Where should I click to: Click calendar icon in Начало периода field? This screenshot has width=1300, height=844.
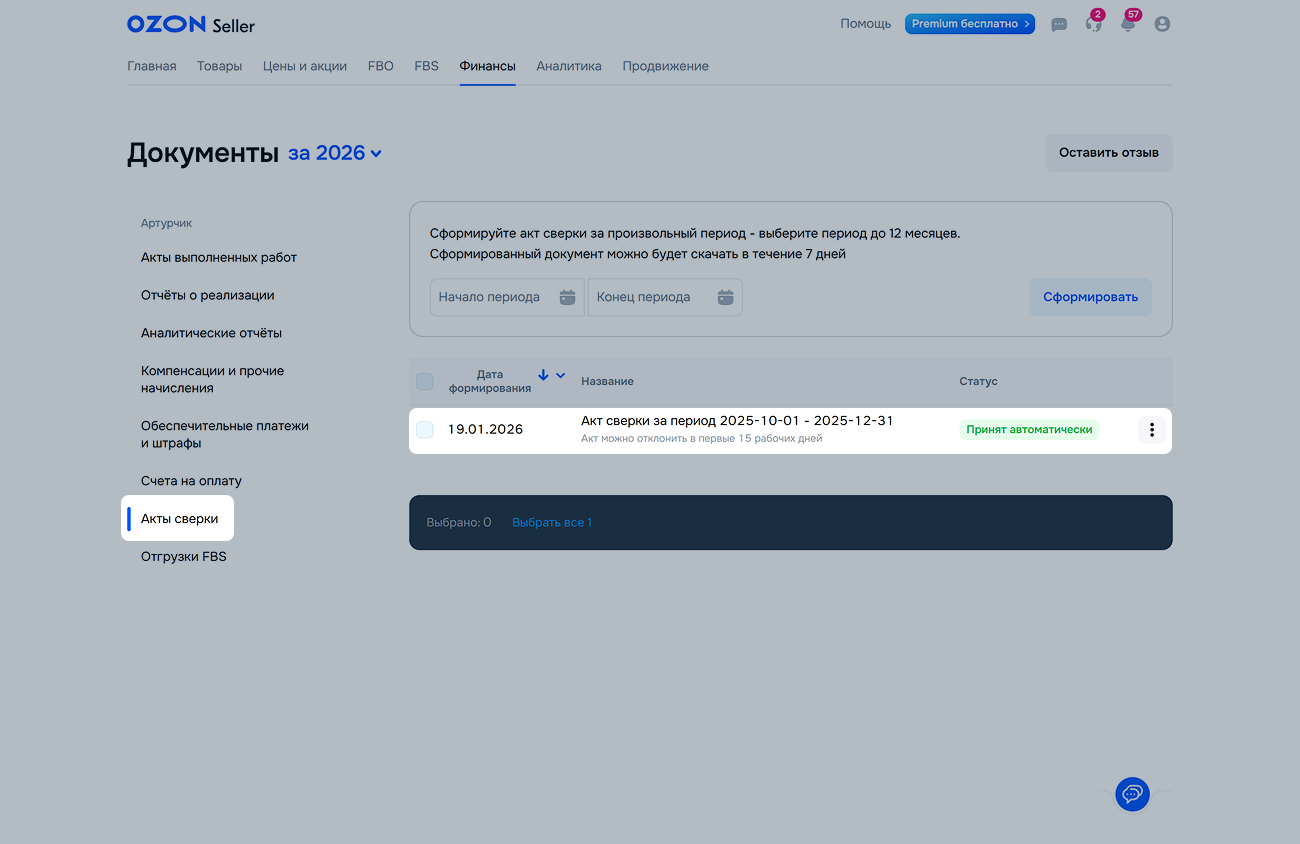coord(567,297)
